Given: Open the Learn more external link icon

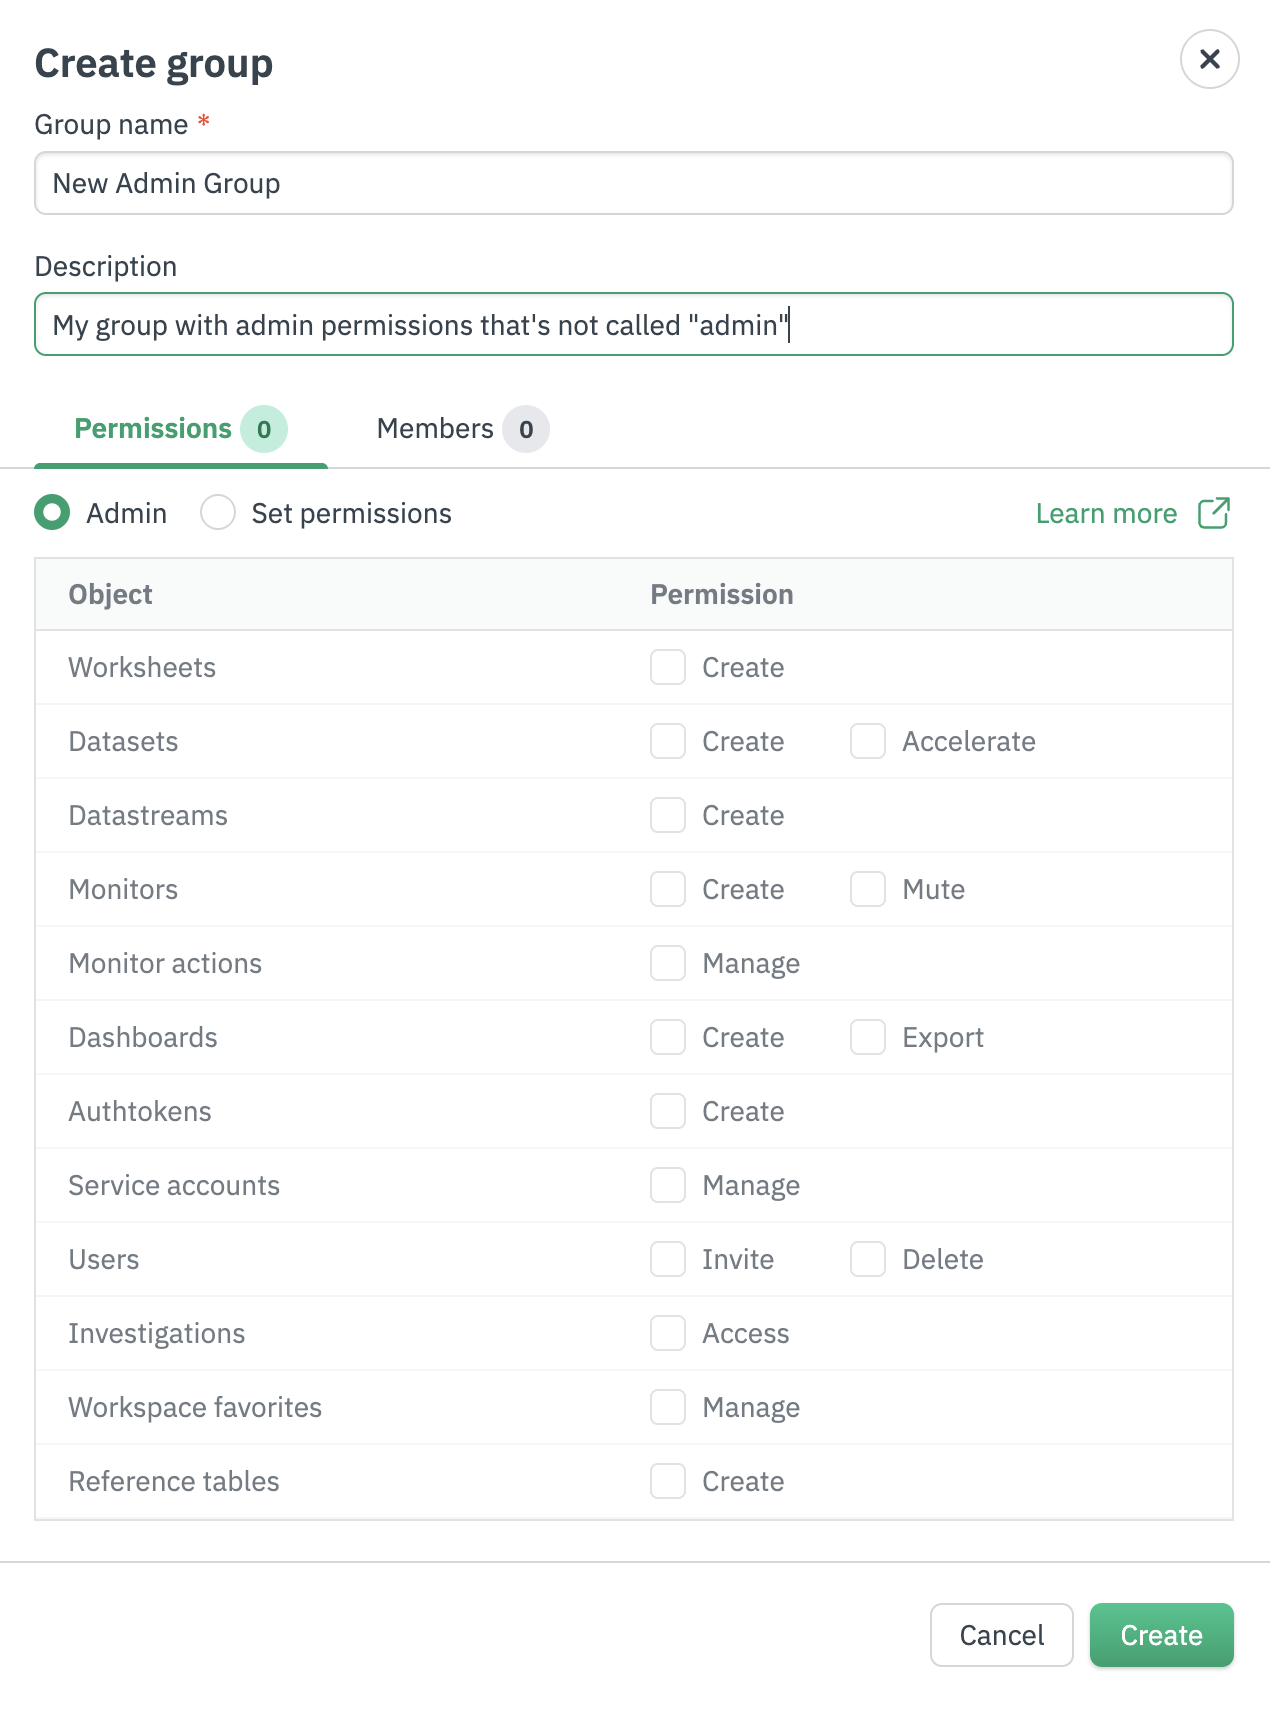Looking at the screenshot, I should tap(1213, 513).
